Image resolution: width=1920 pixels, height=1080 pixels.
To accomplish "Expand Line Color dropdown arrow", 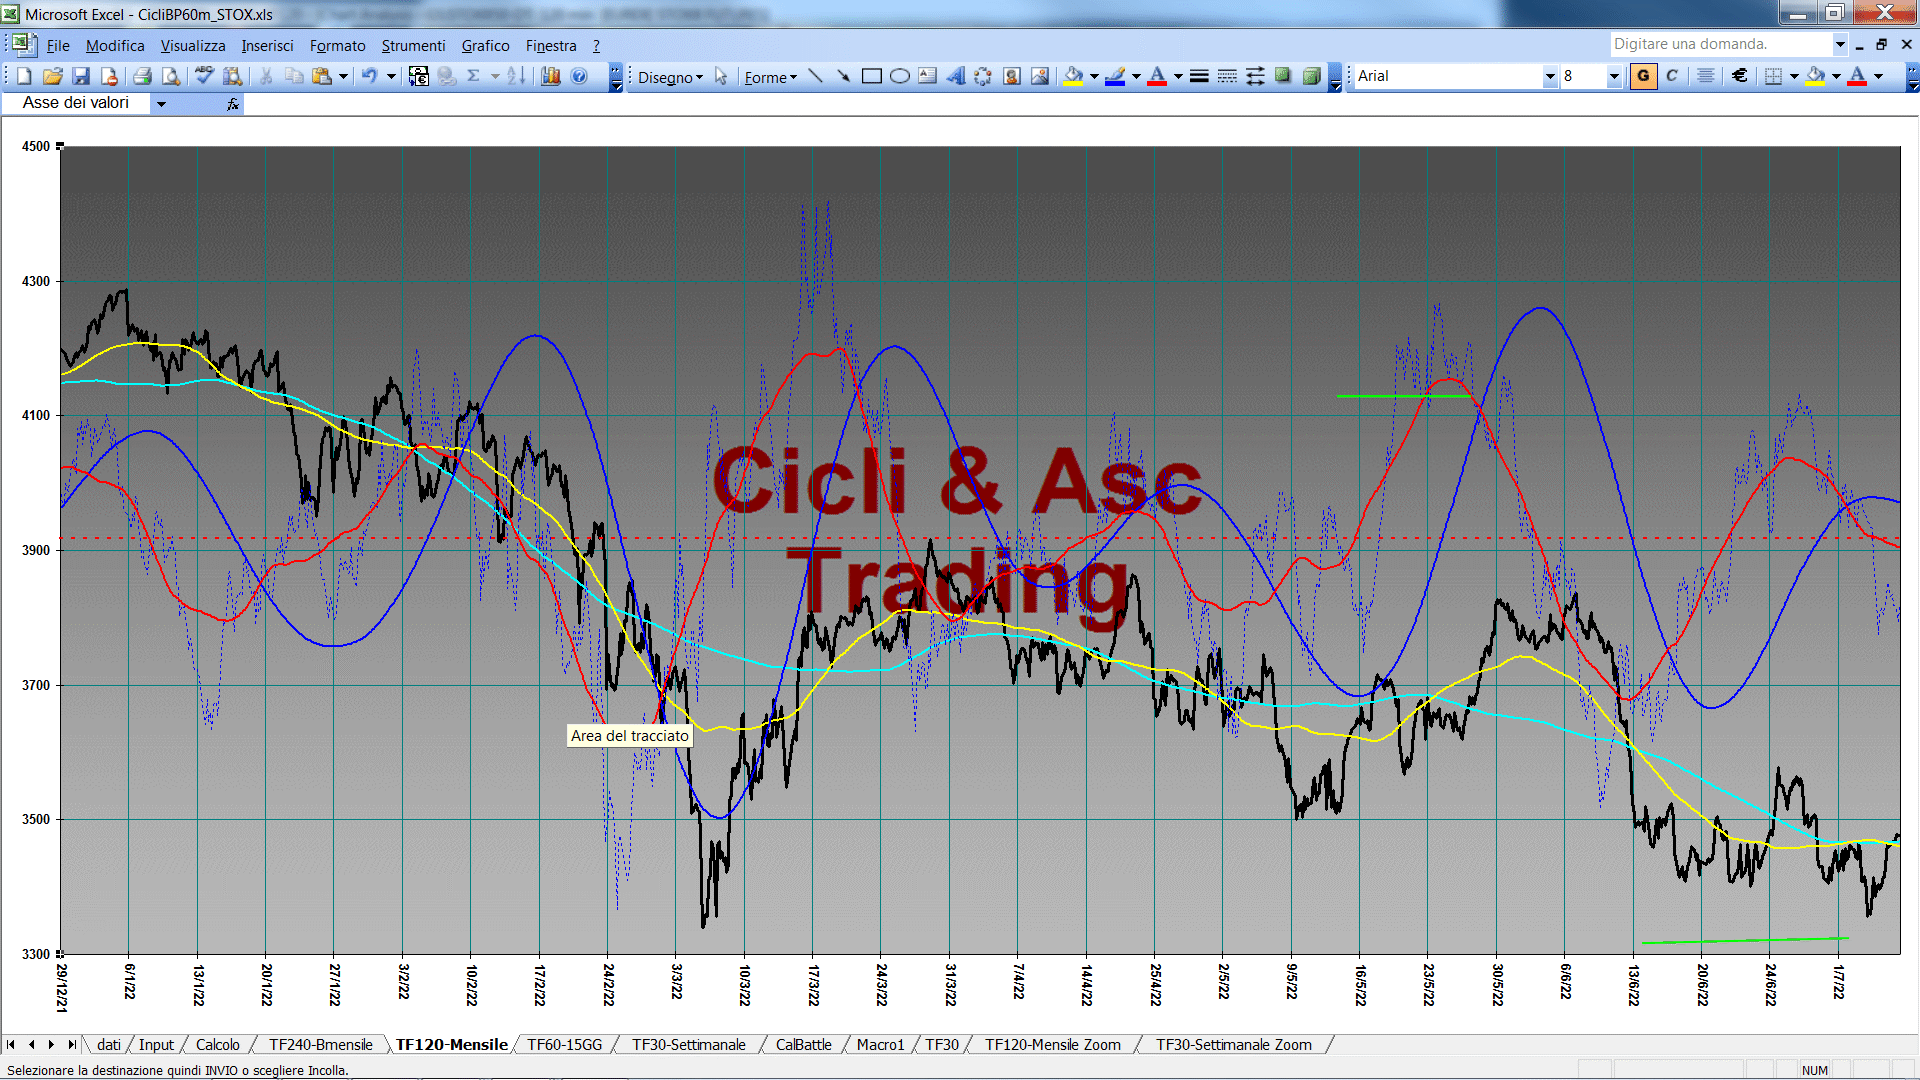I will pos(1136,76).
